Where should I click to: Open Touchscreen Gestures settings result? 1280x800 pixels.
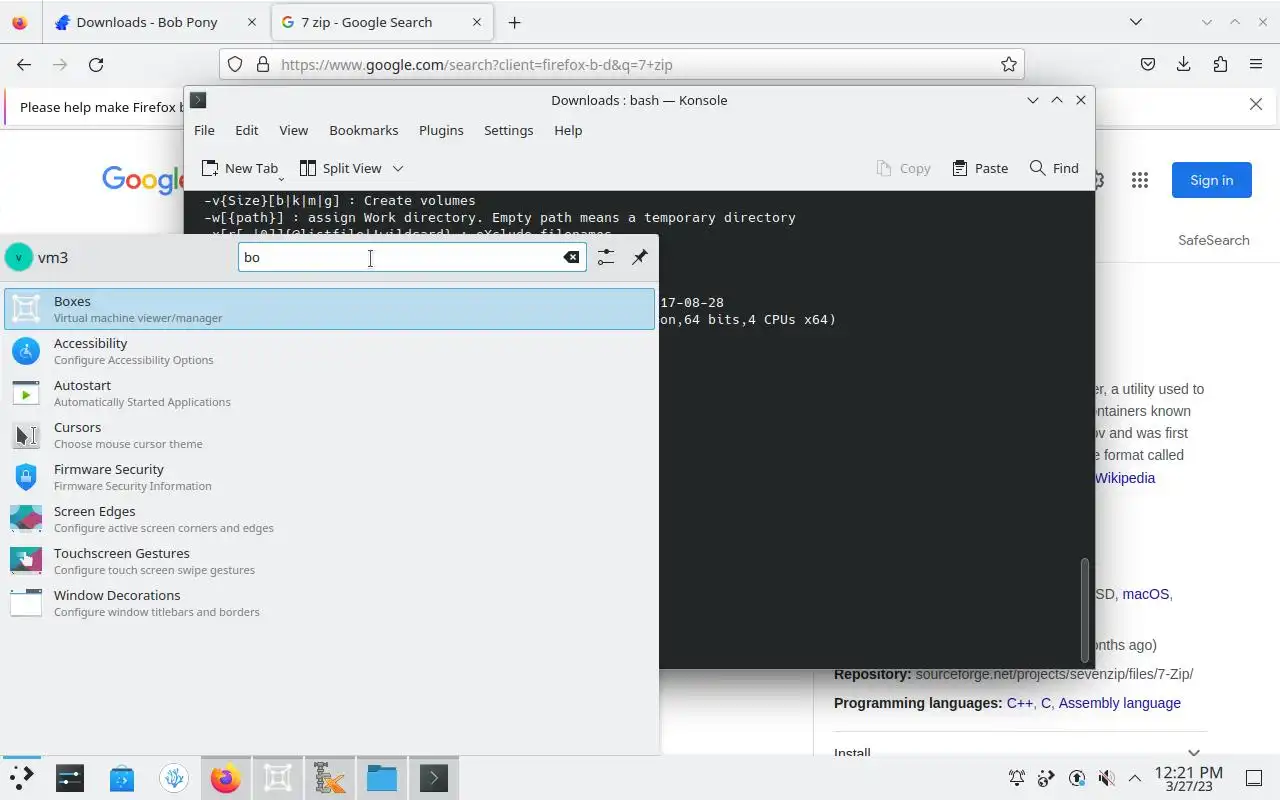point(329,561)
